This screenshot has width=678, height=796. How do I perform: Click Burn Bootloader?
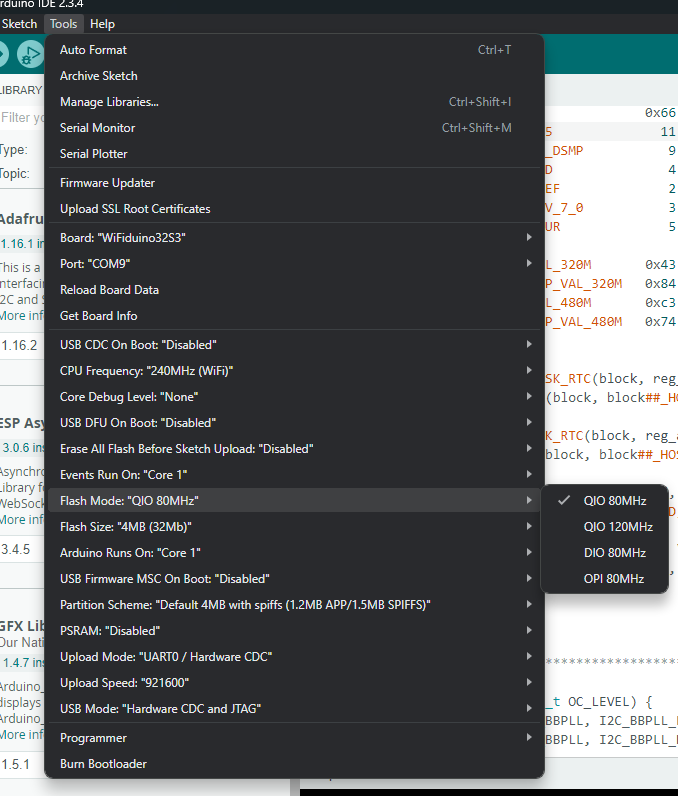click(x=294, y=764)
